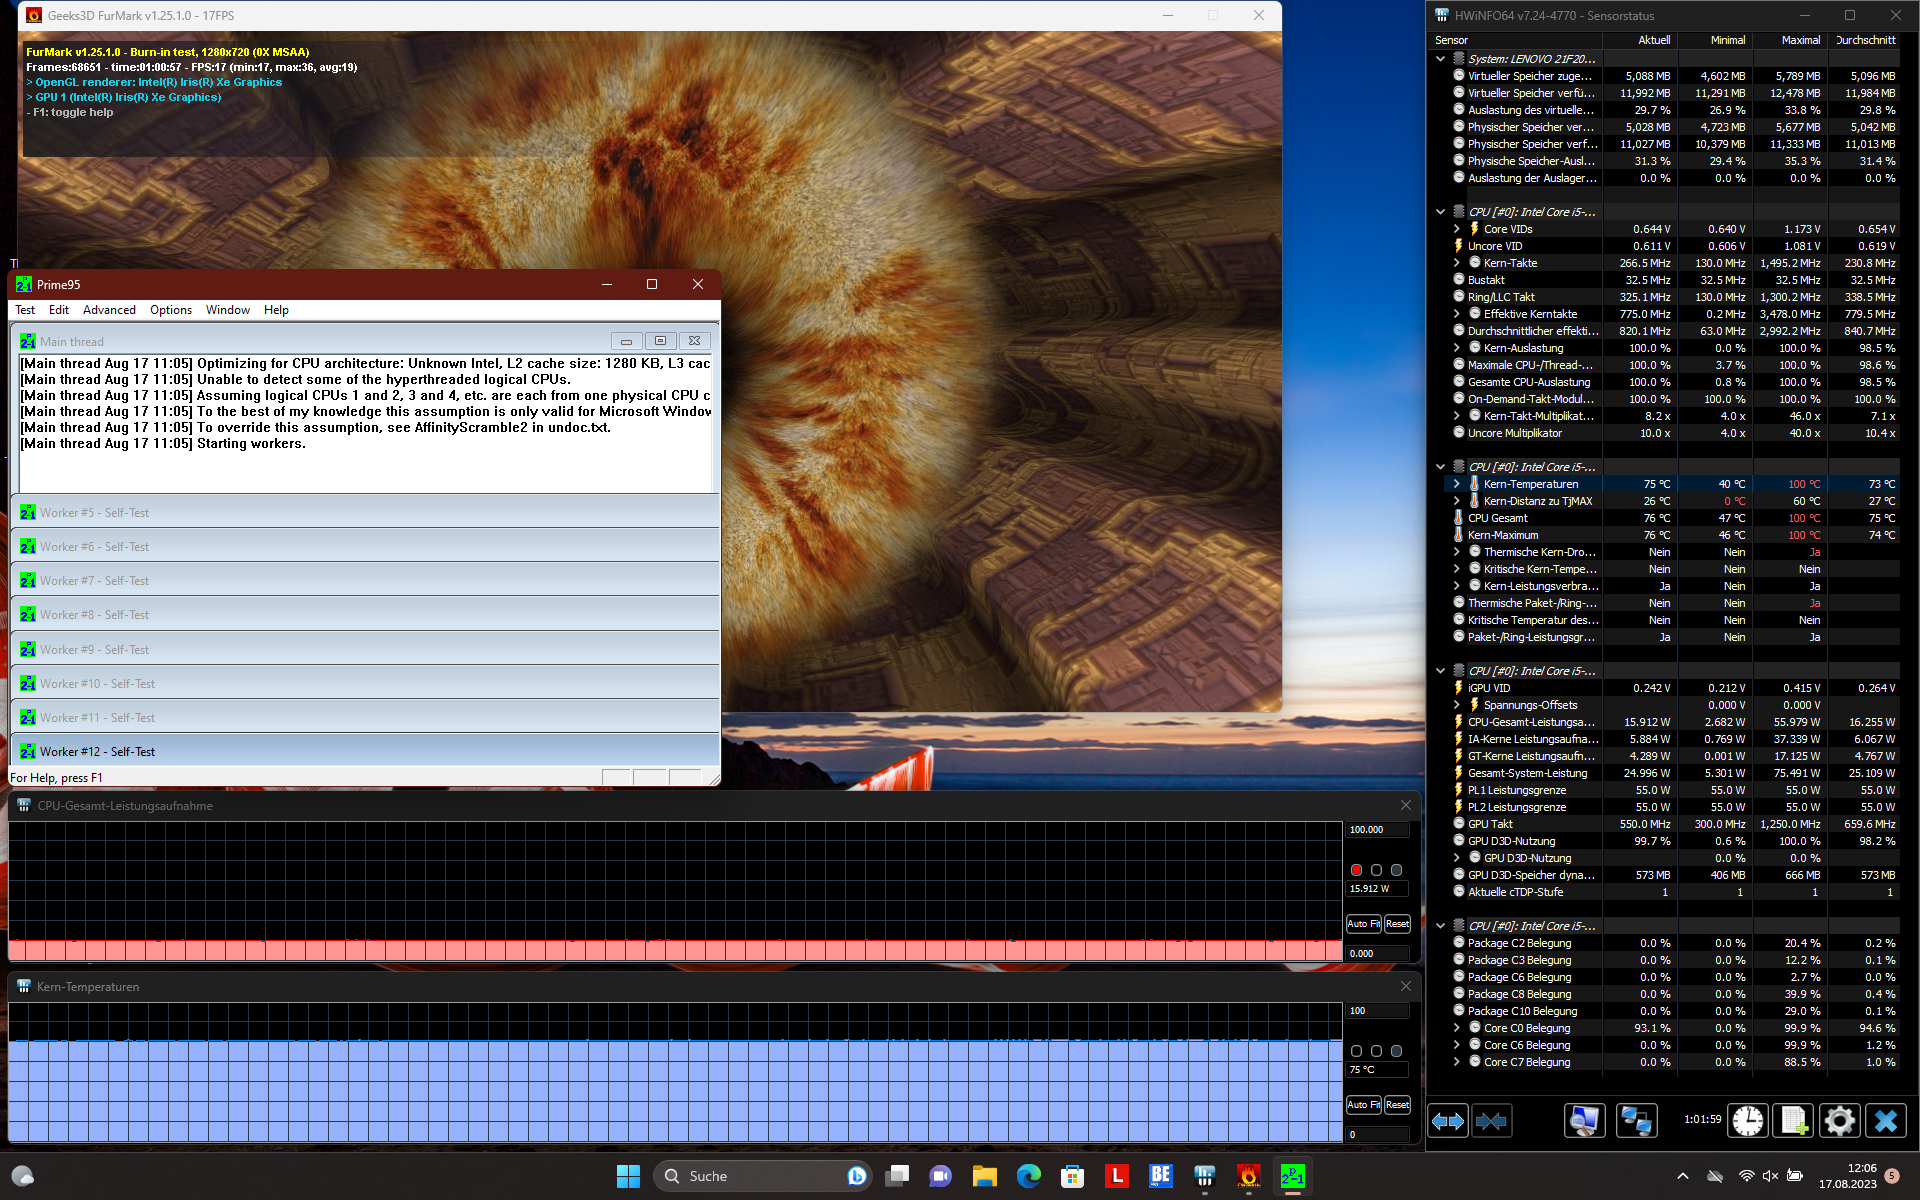
Task: Click the Aktuell column header in HWiNFO
Action: (1640, 40)
